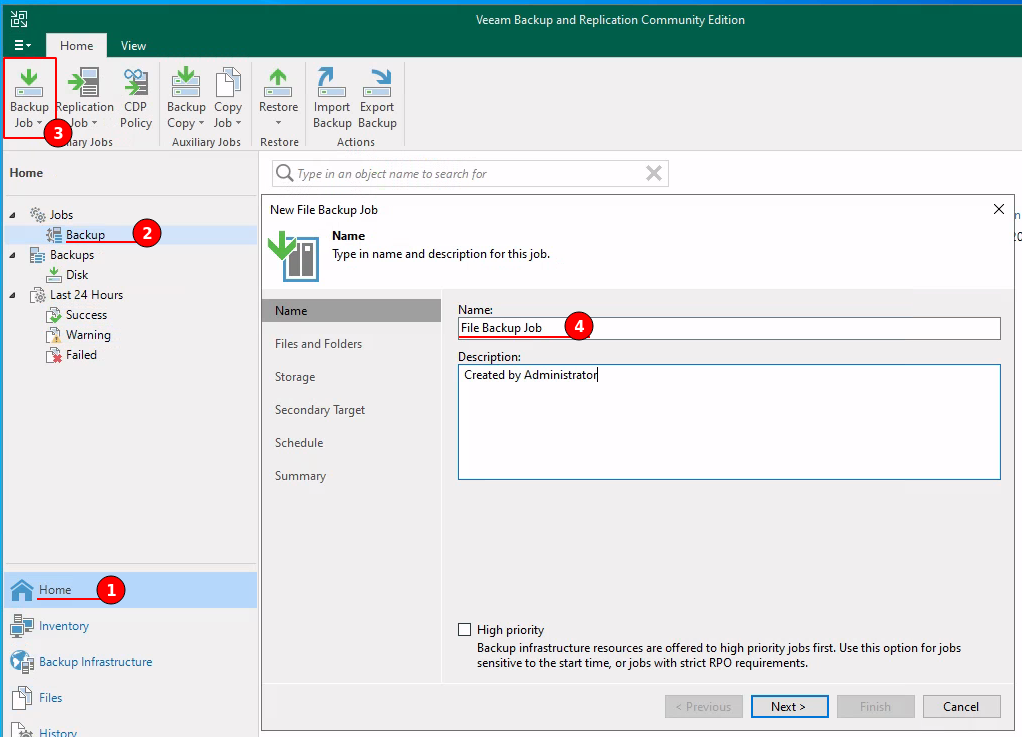Viewport: 1022px width, 737px height.
Task: Open the main hamburger menu dropdown
Action: 23,45
